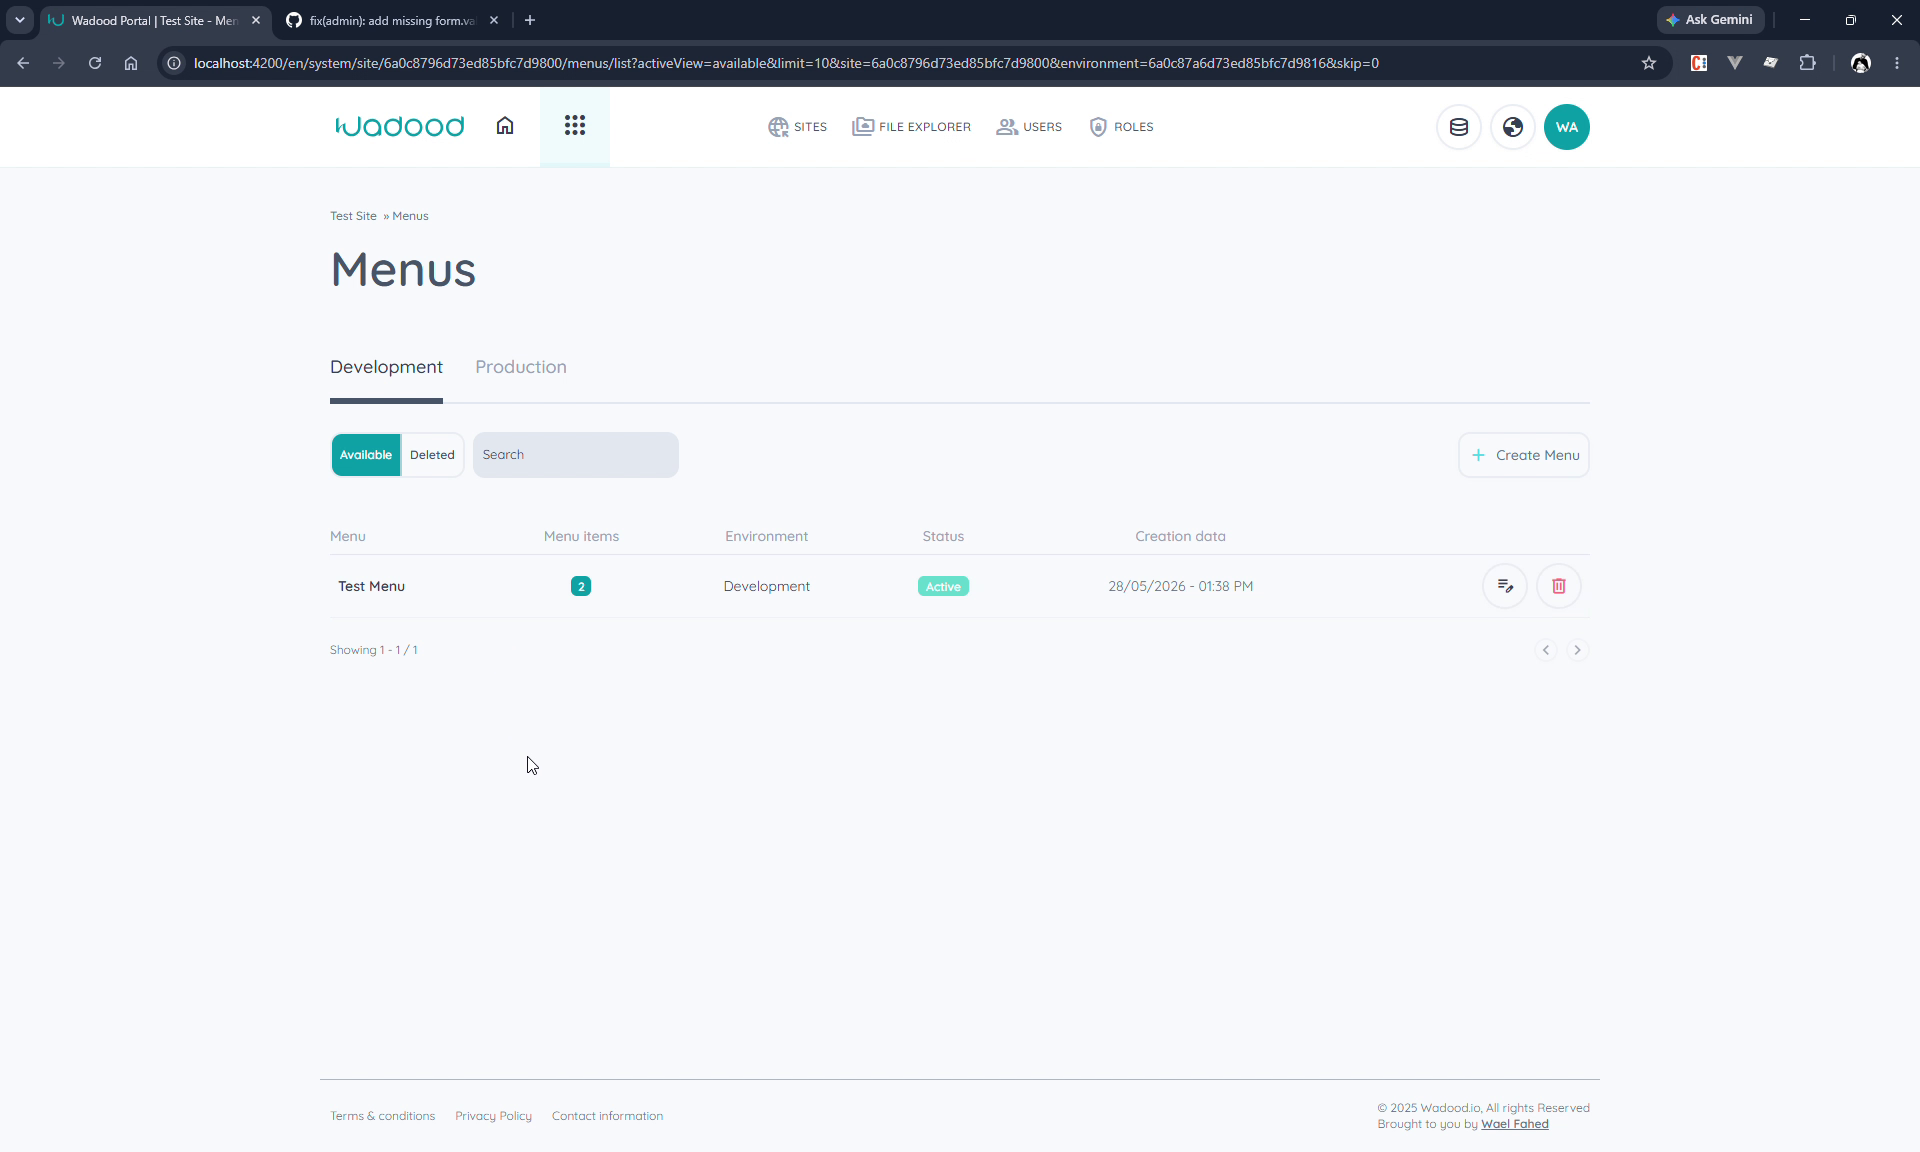Edit the Test Menu row

coord(1505,586)
